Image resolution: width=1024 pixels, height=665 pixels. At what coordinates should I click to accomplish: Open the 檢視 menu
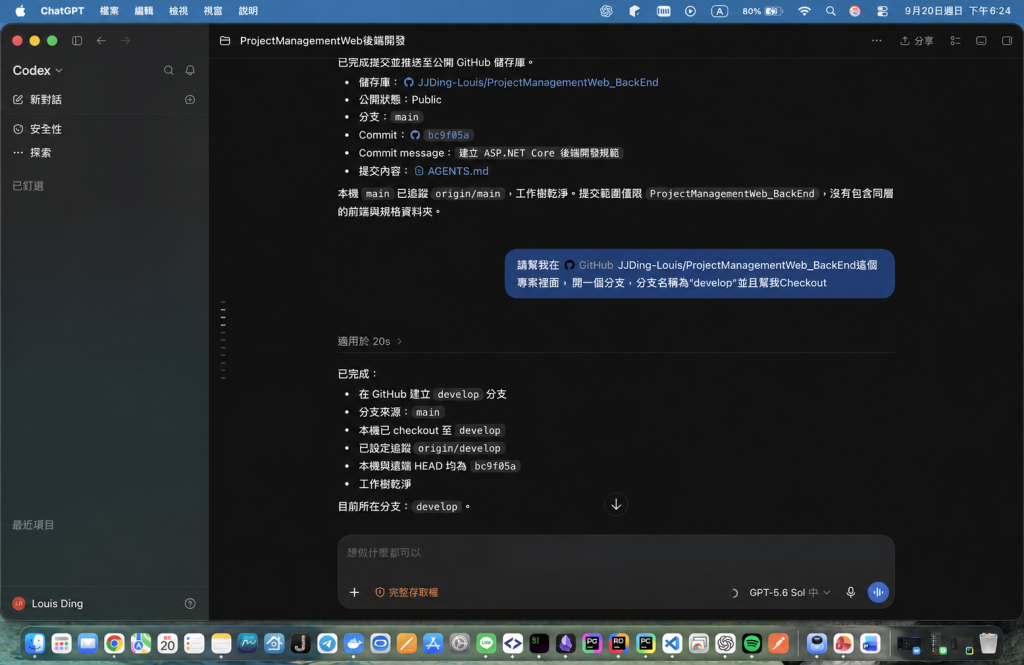(178, 10)
